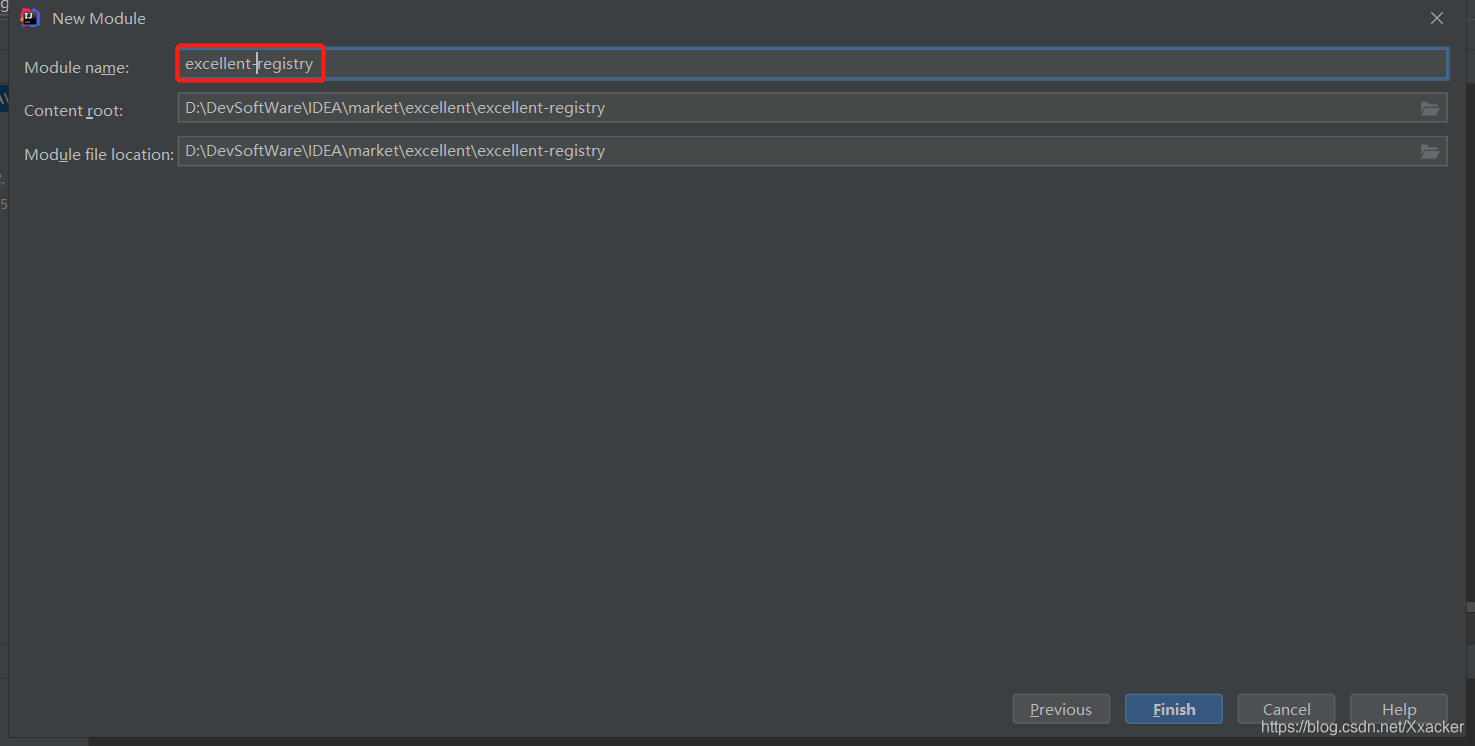This screenshot has height=746, width=1475.
Task: Click the Module name input field
Action: 812,64
